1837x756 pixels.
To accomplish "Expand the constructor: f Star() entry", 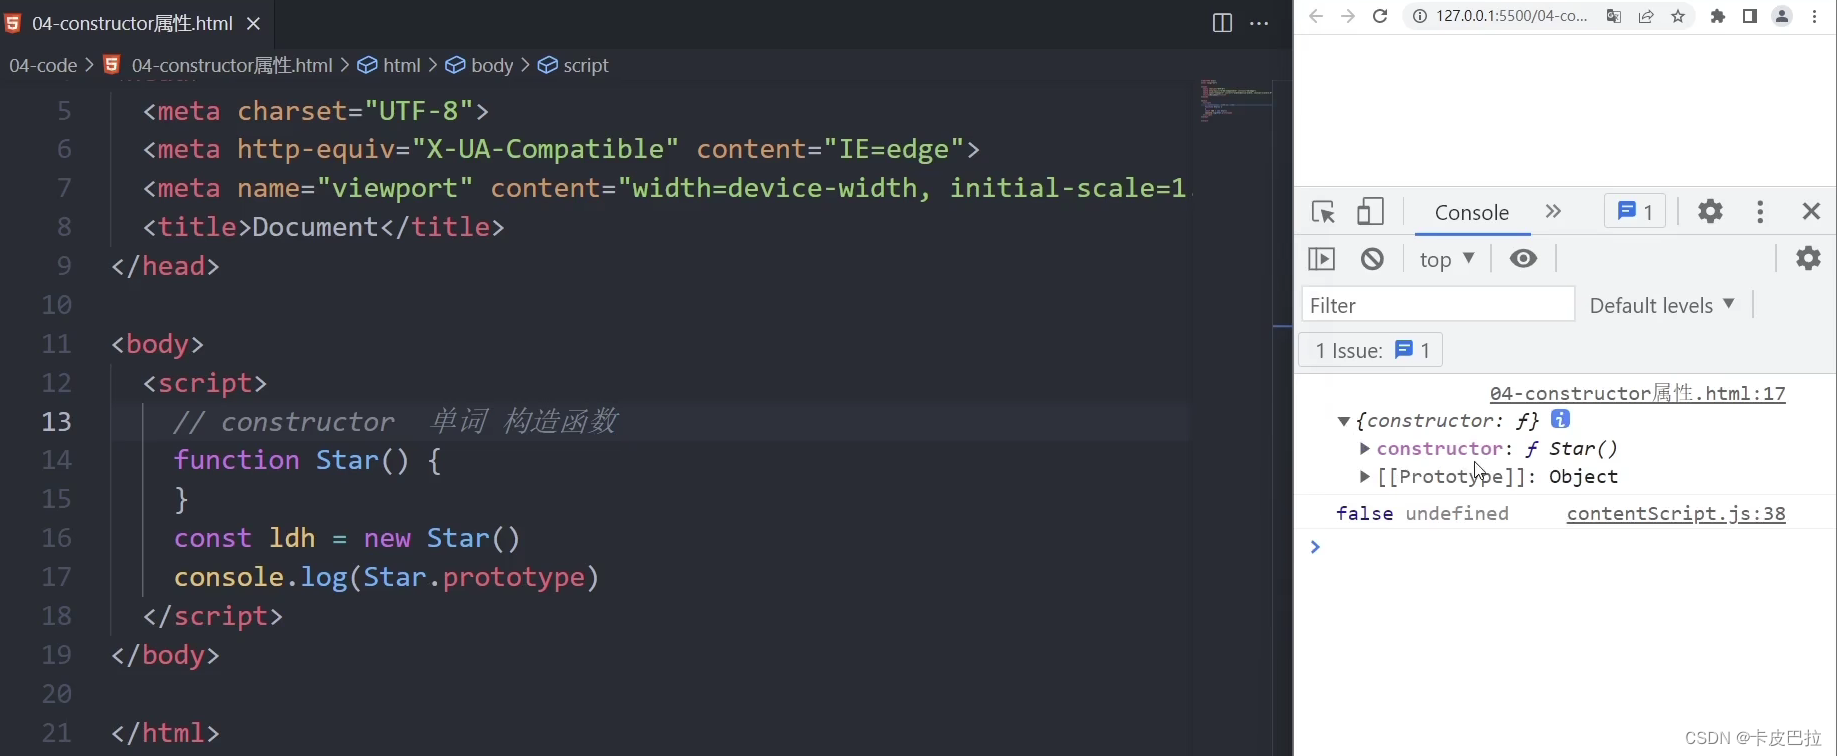I will pyautogui.click(x=1365, y=449).
